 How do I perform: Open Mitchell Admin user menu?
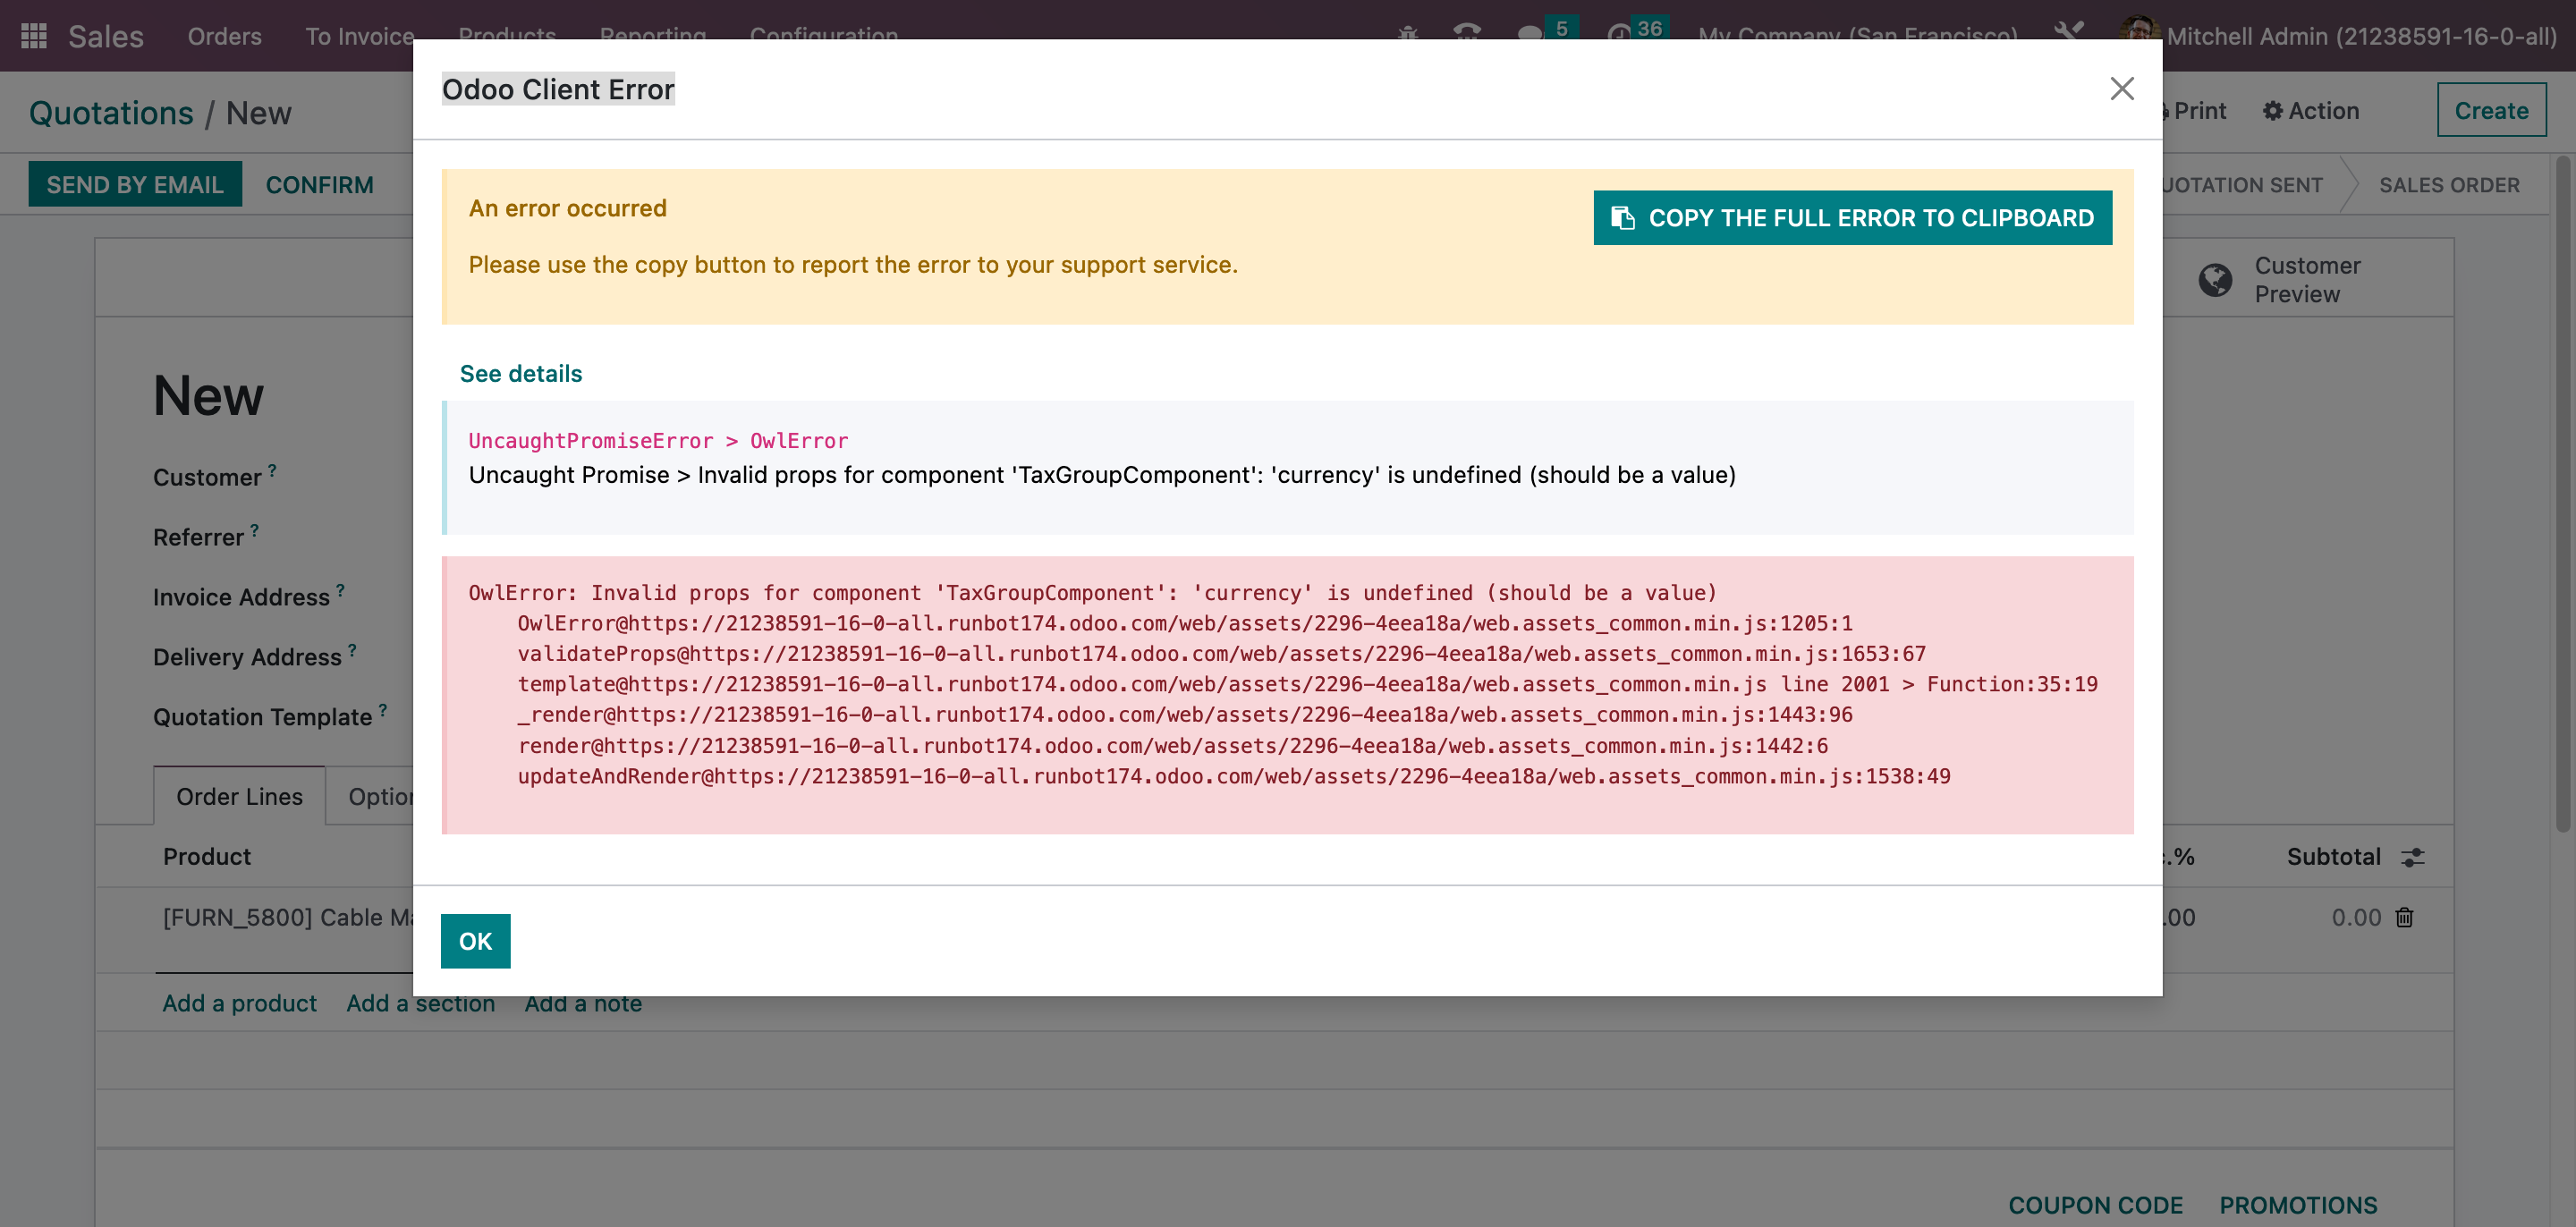(2338, 36)
